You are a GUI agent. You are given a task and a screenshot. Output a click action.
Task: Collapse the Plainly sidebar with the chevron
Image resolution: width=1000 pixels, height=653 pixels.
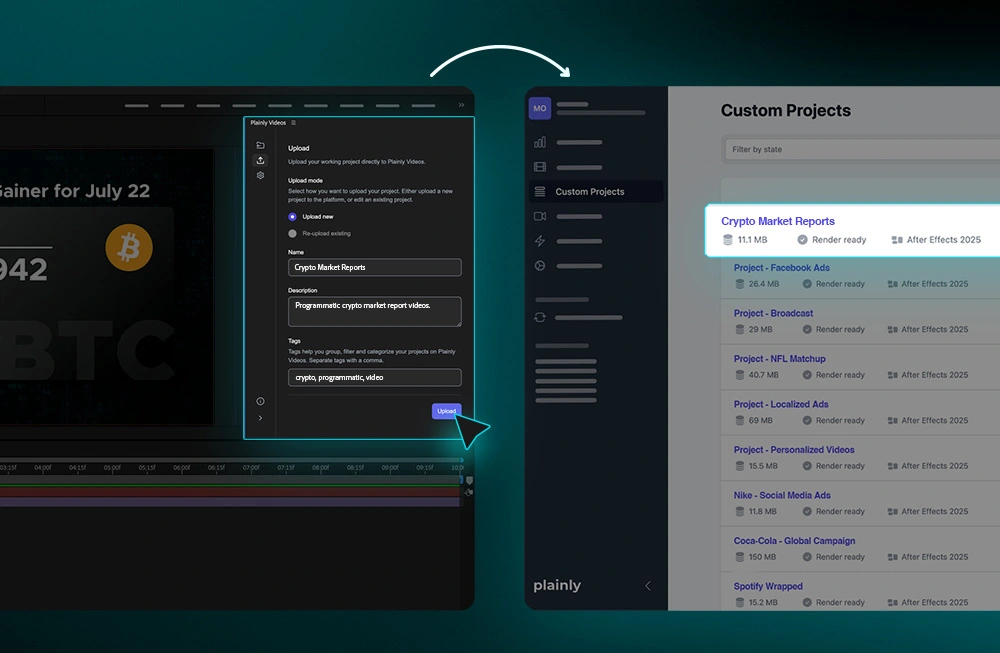tap(648, 585)
